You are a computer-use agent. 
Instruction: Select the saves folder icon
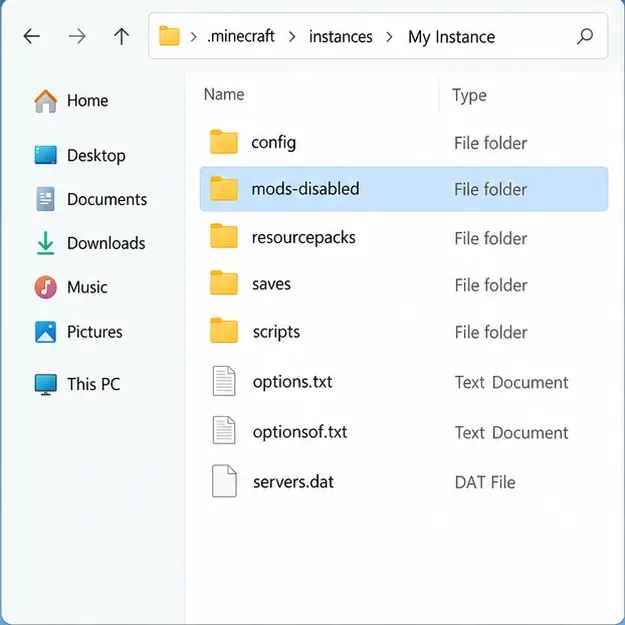click(x=224, y=283)
